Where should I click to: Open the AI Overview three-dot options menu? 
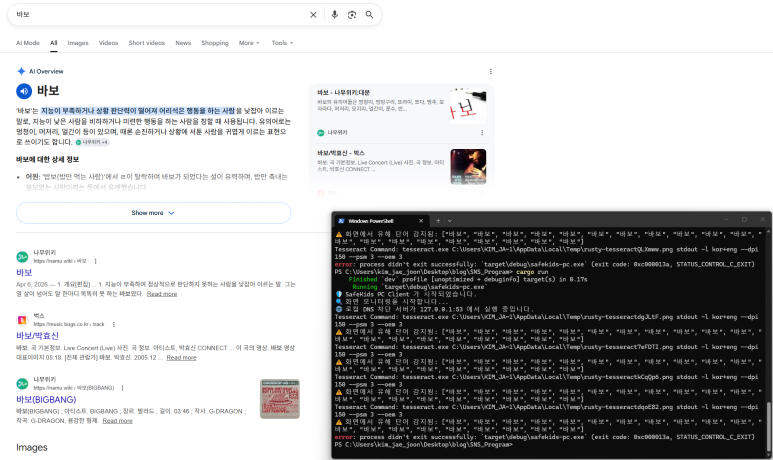pos(491,71)
